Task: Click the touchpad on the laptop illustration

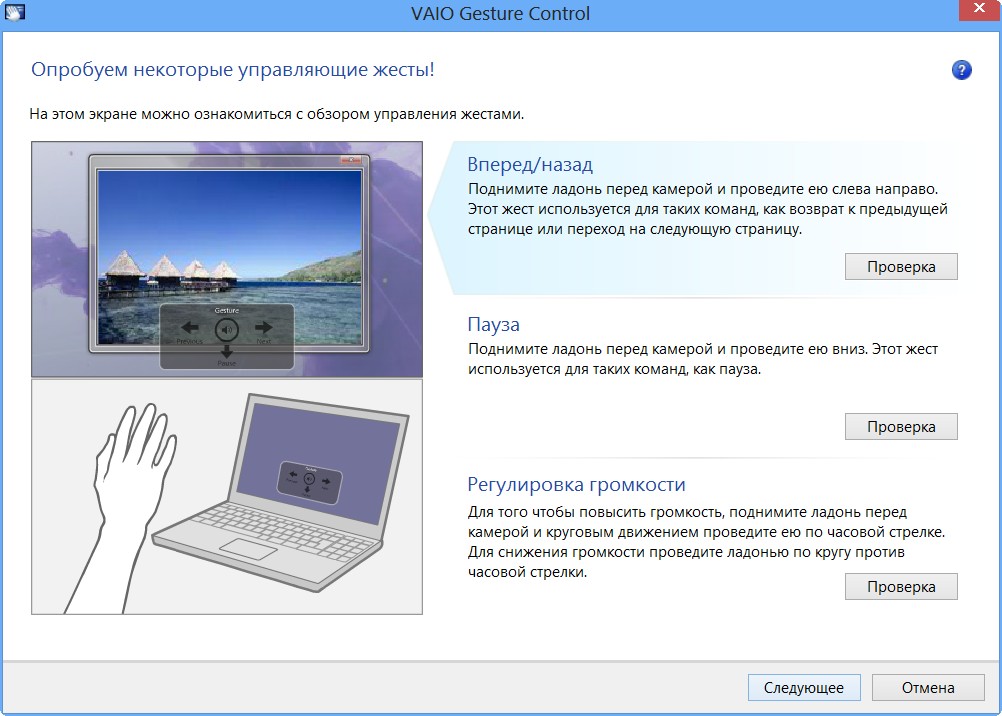Action: coord(248,548)
